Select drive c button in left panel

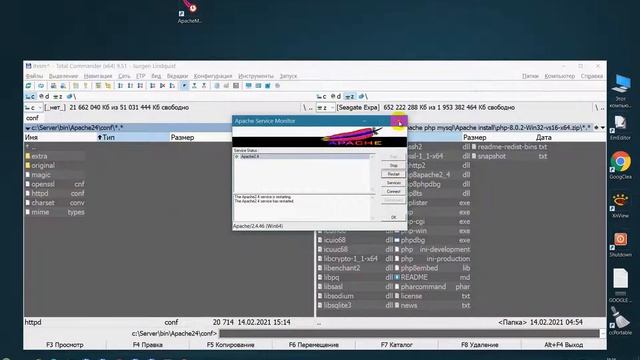pyautogui.click(x=30, y=97)
